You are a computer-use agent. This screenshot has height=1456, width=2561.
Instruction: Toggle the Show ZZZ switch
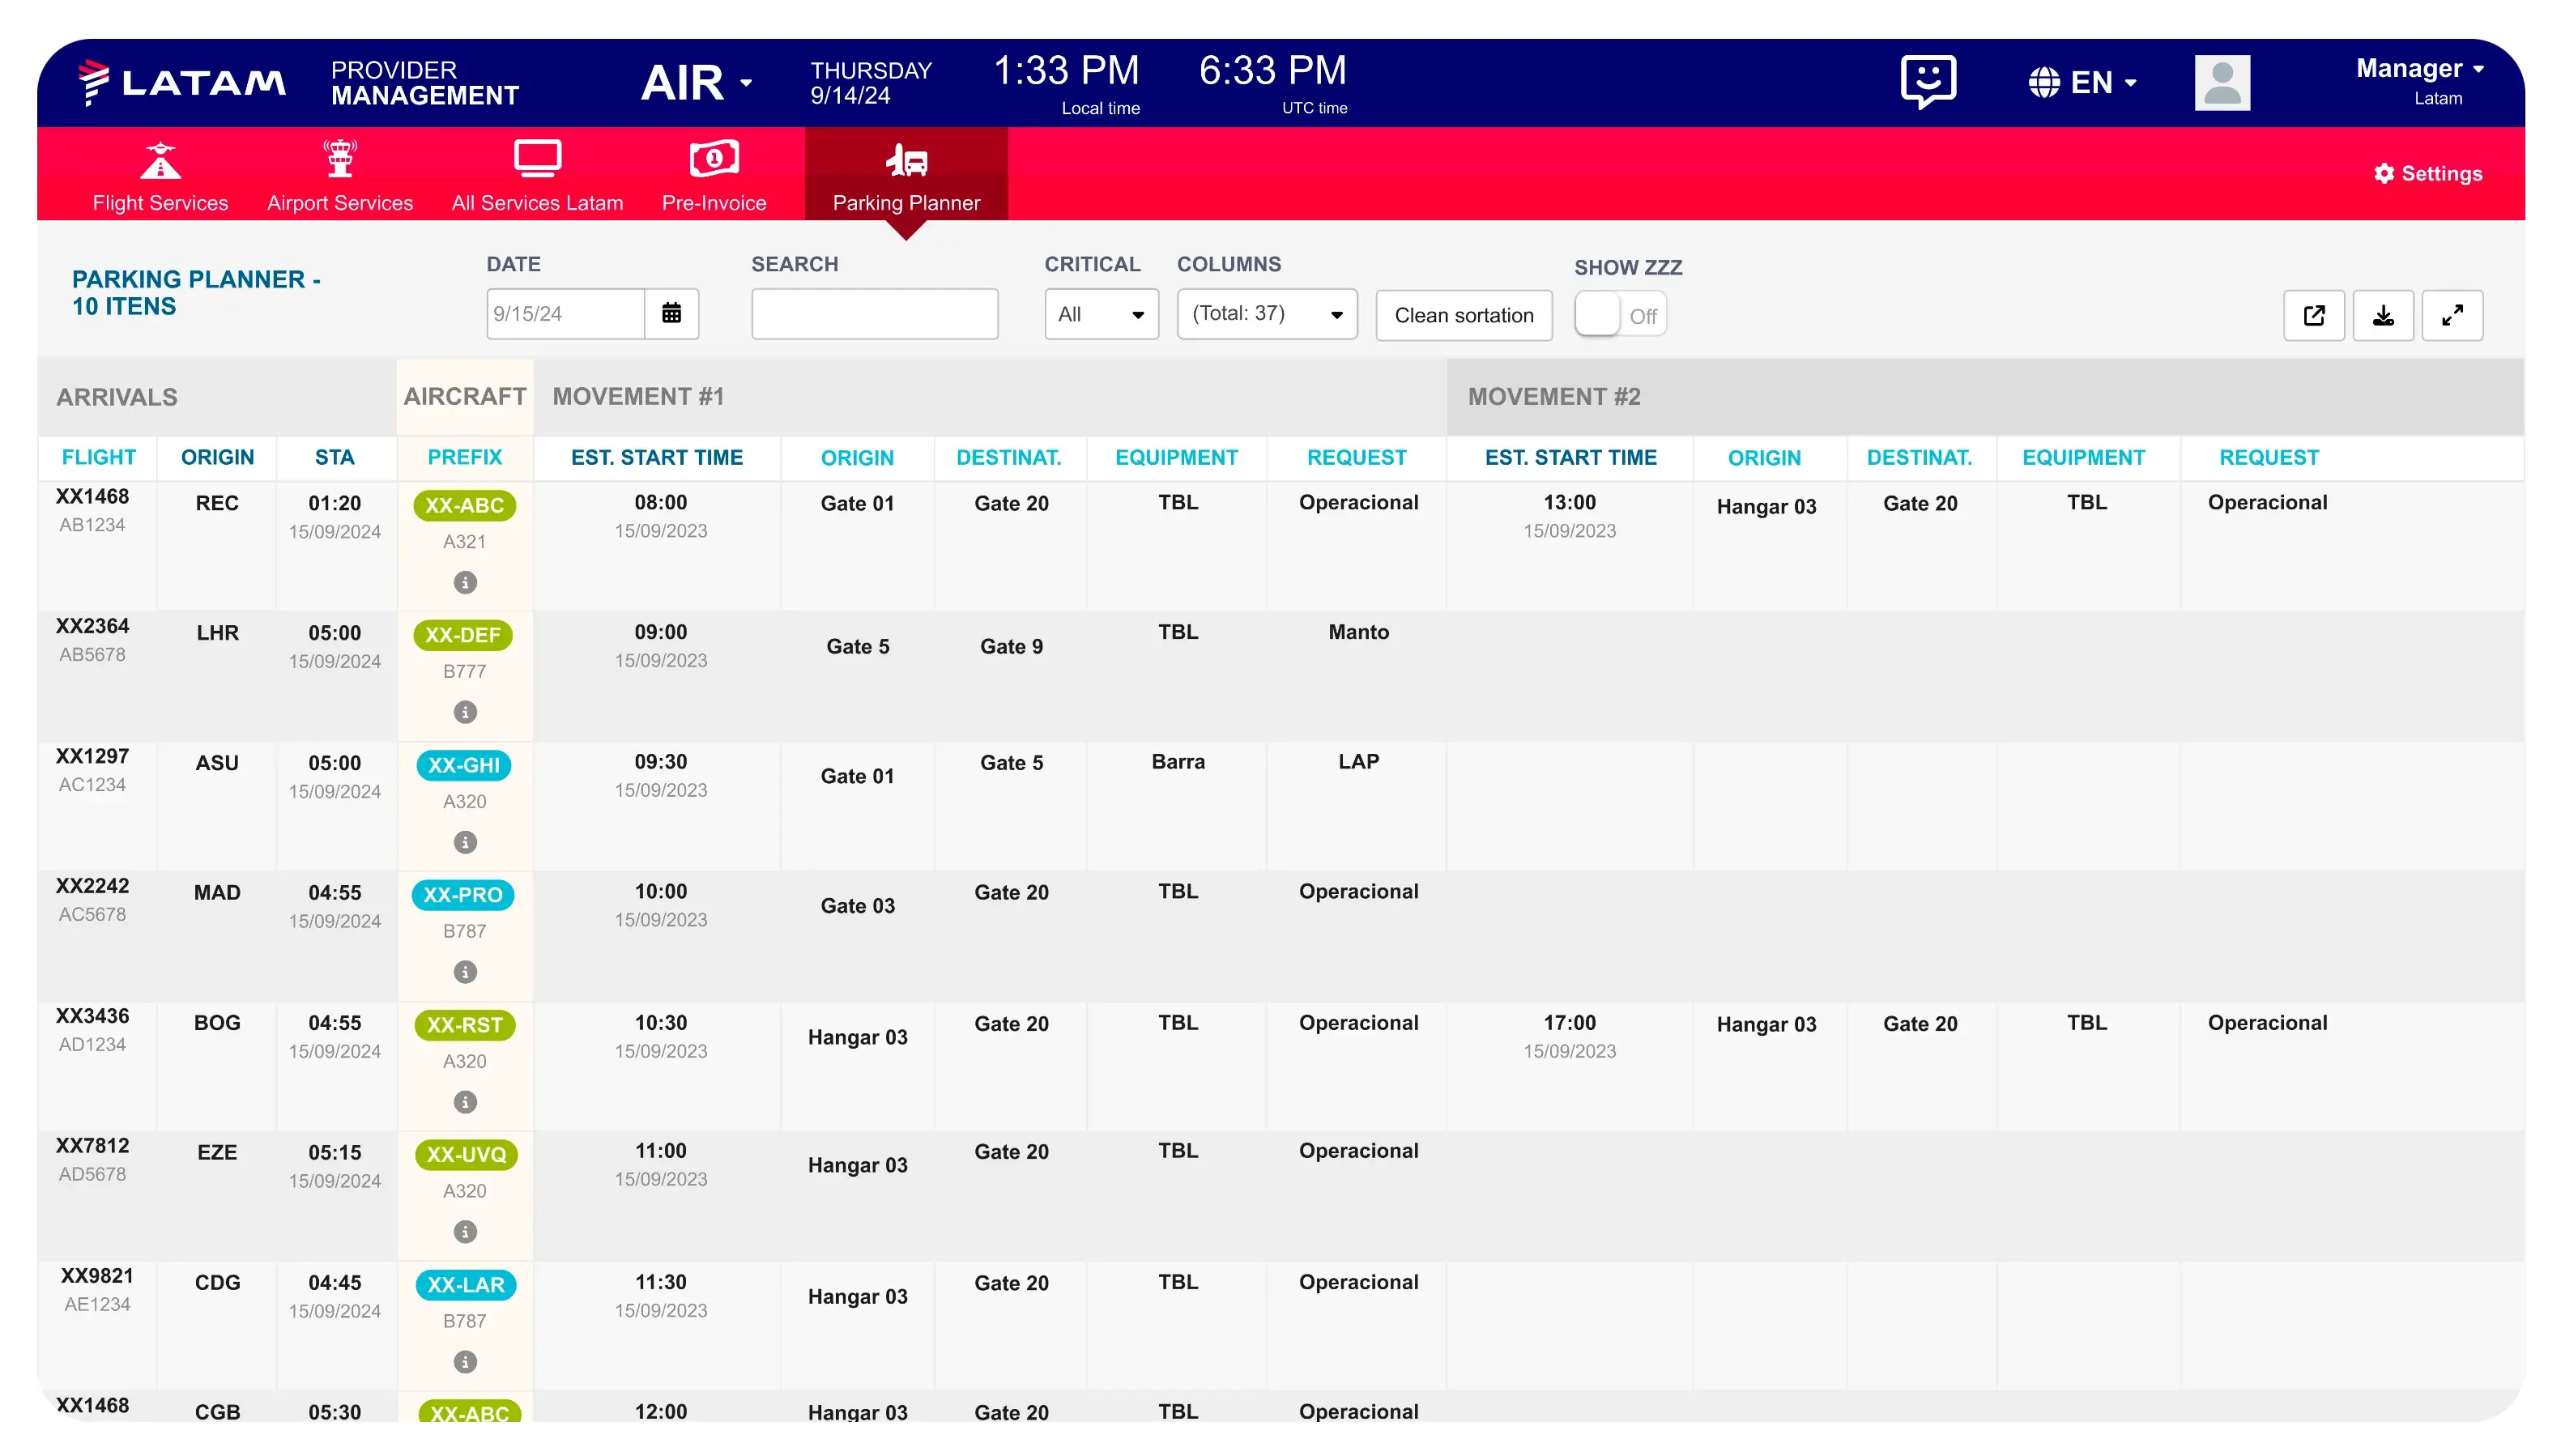click(1619, 315)
